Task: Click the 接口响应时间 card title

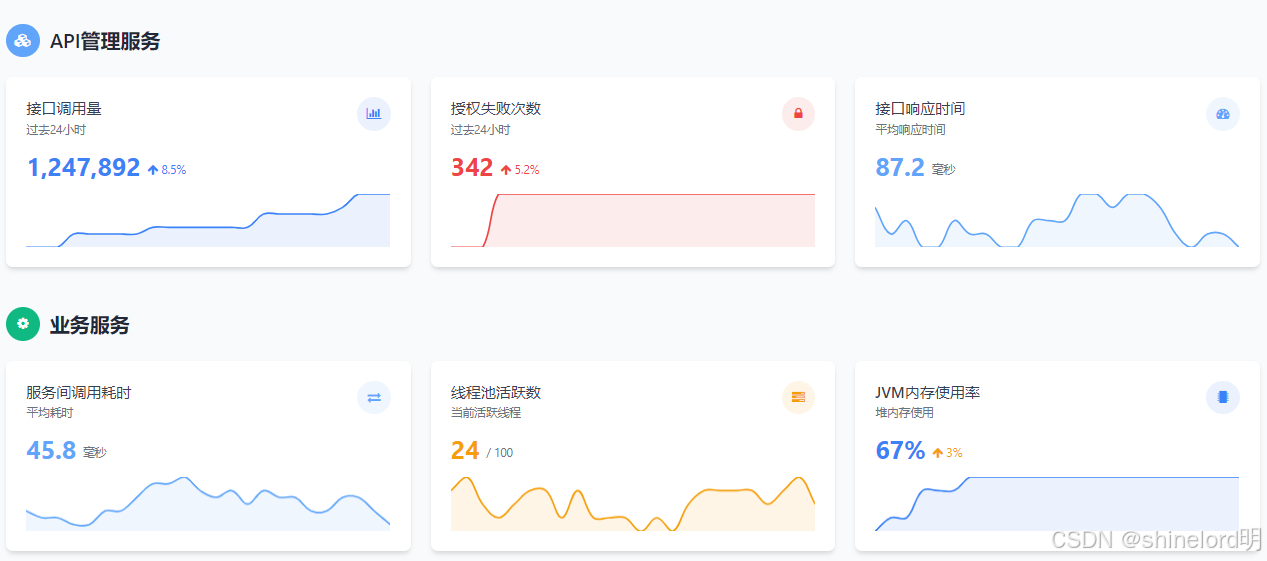Action: pyautogui.click(x=920, y=109)
